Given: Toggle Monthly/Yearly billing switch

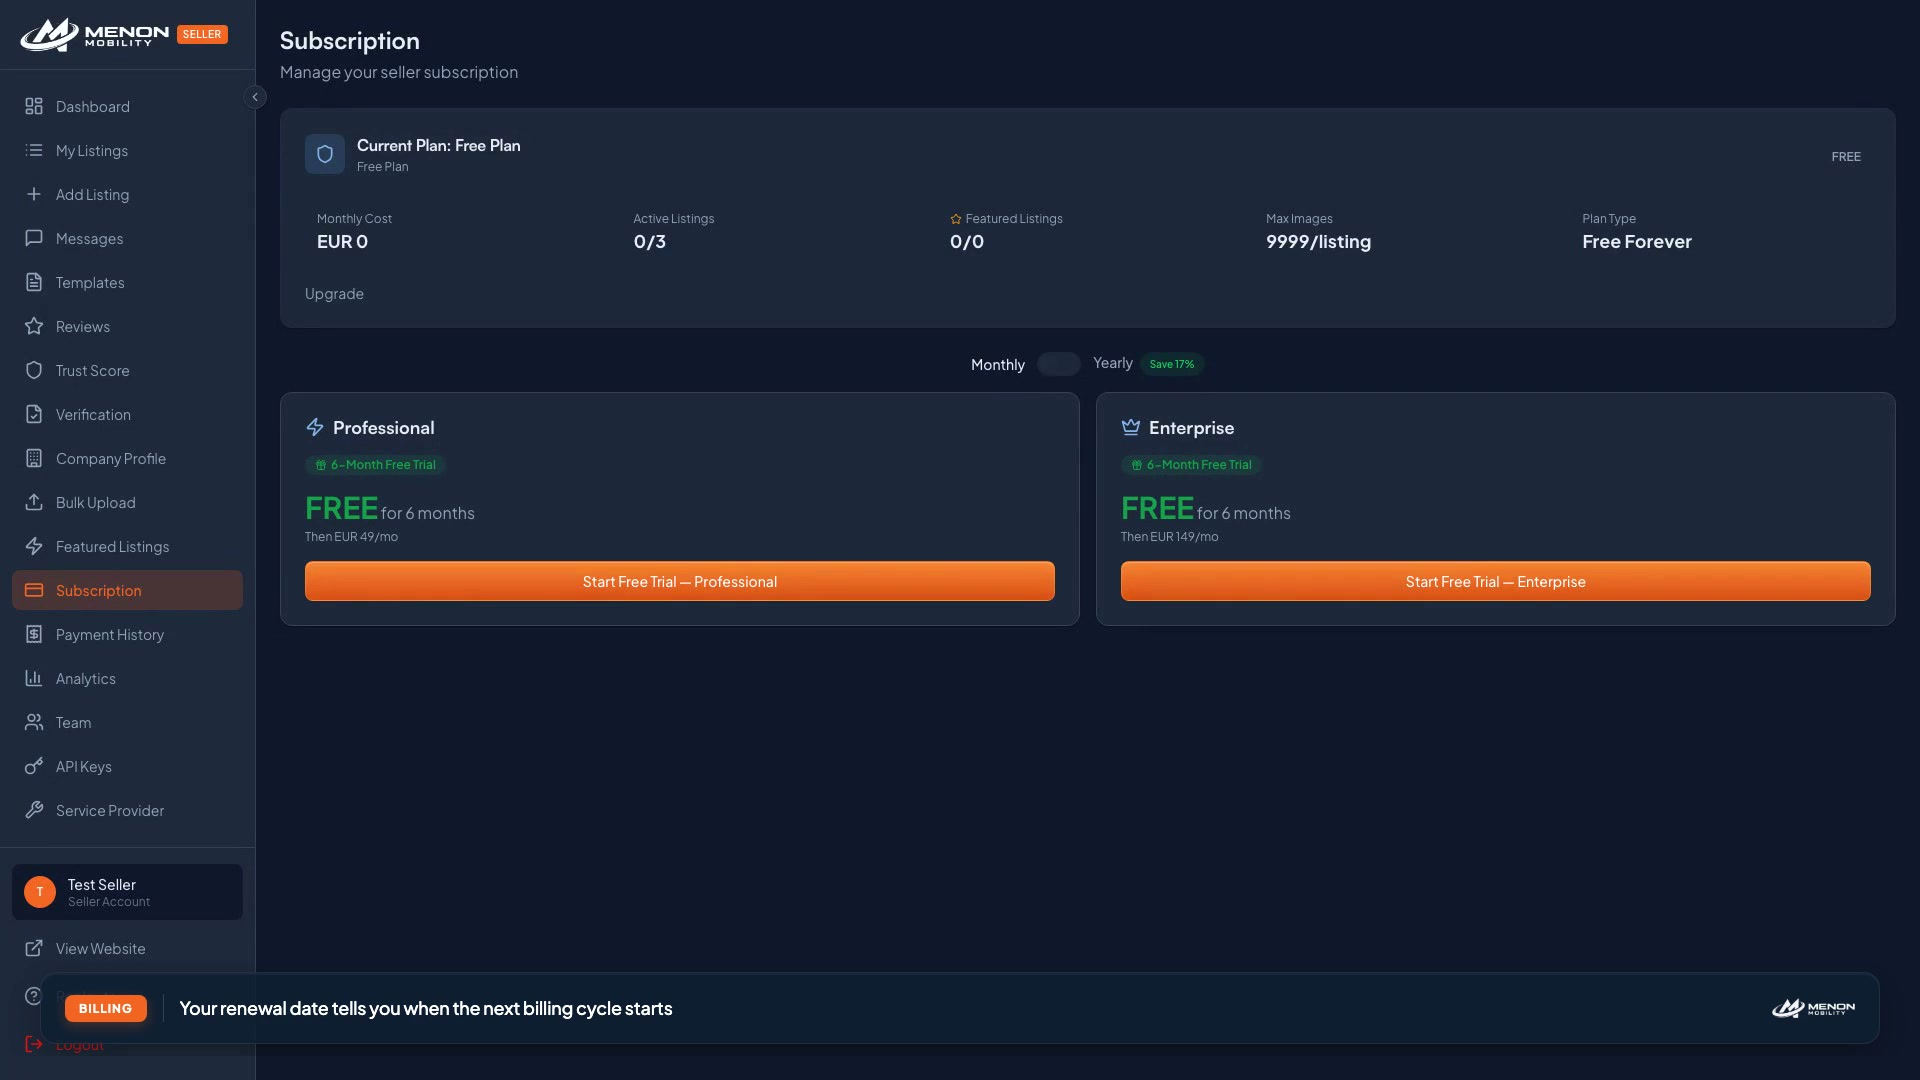Looking at the screenshot, I should point(1058,364).
